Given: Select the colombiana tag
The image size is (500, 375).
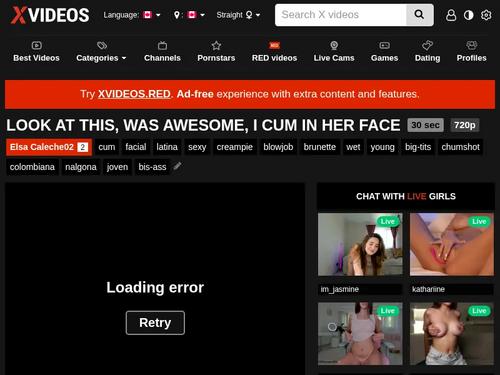Looking at the screenshot, I should [32, 167].
